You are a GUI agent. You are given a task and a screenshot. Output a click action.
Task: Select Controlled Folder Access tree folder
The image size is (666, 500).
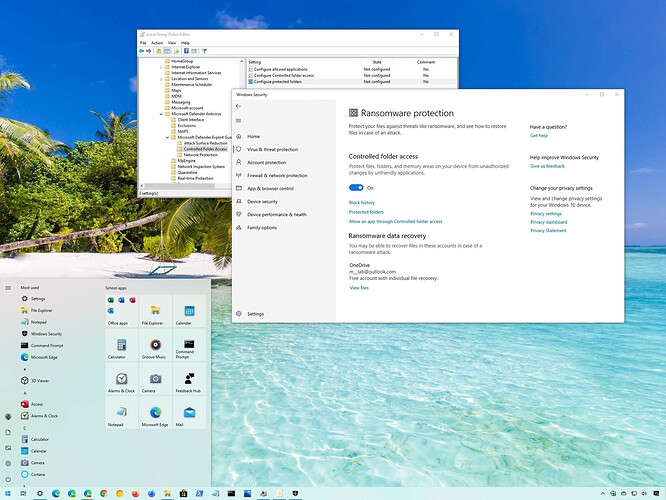click(x=205, y=149)
